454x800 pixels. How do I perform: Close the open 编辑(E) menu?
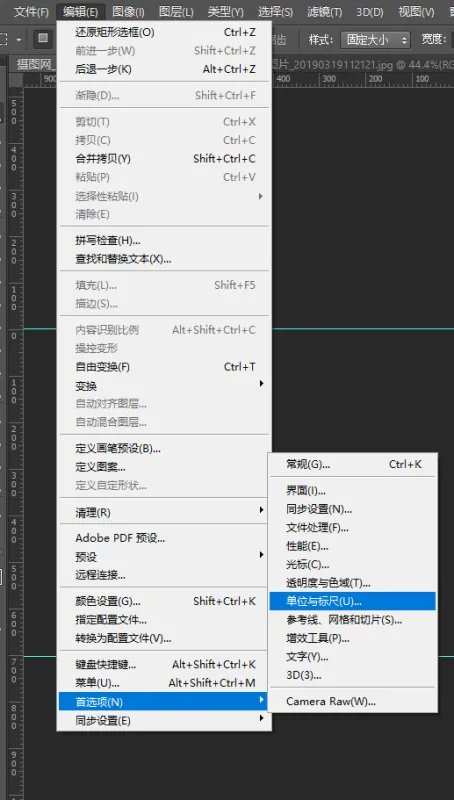click(x=81, y=12)
